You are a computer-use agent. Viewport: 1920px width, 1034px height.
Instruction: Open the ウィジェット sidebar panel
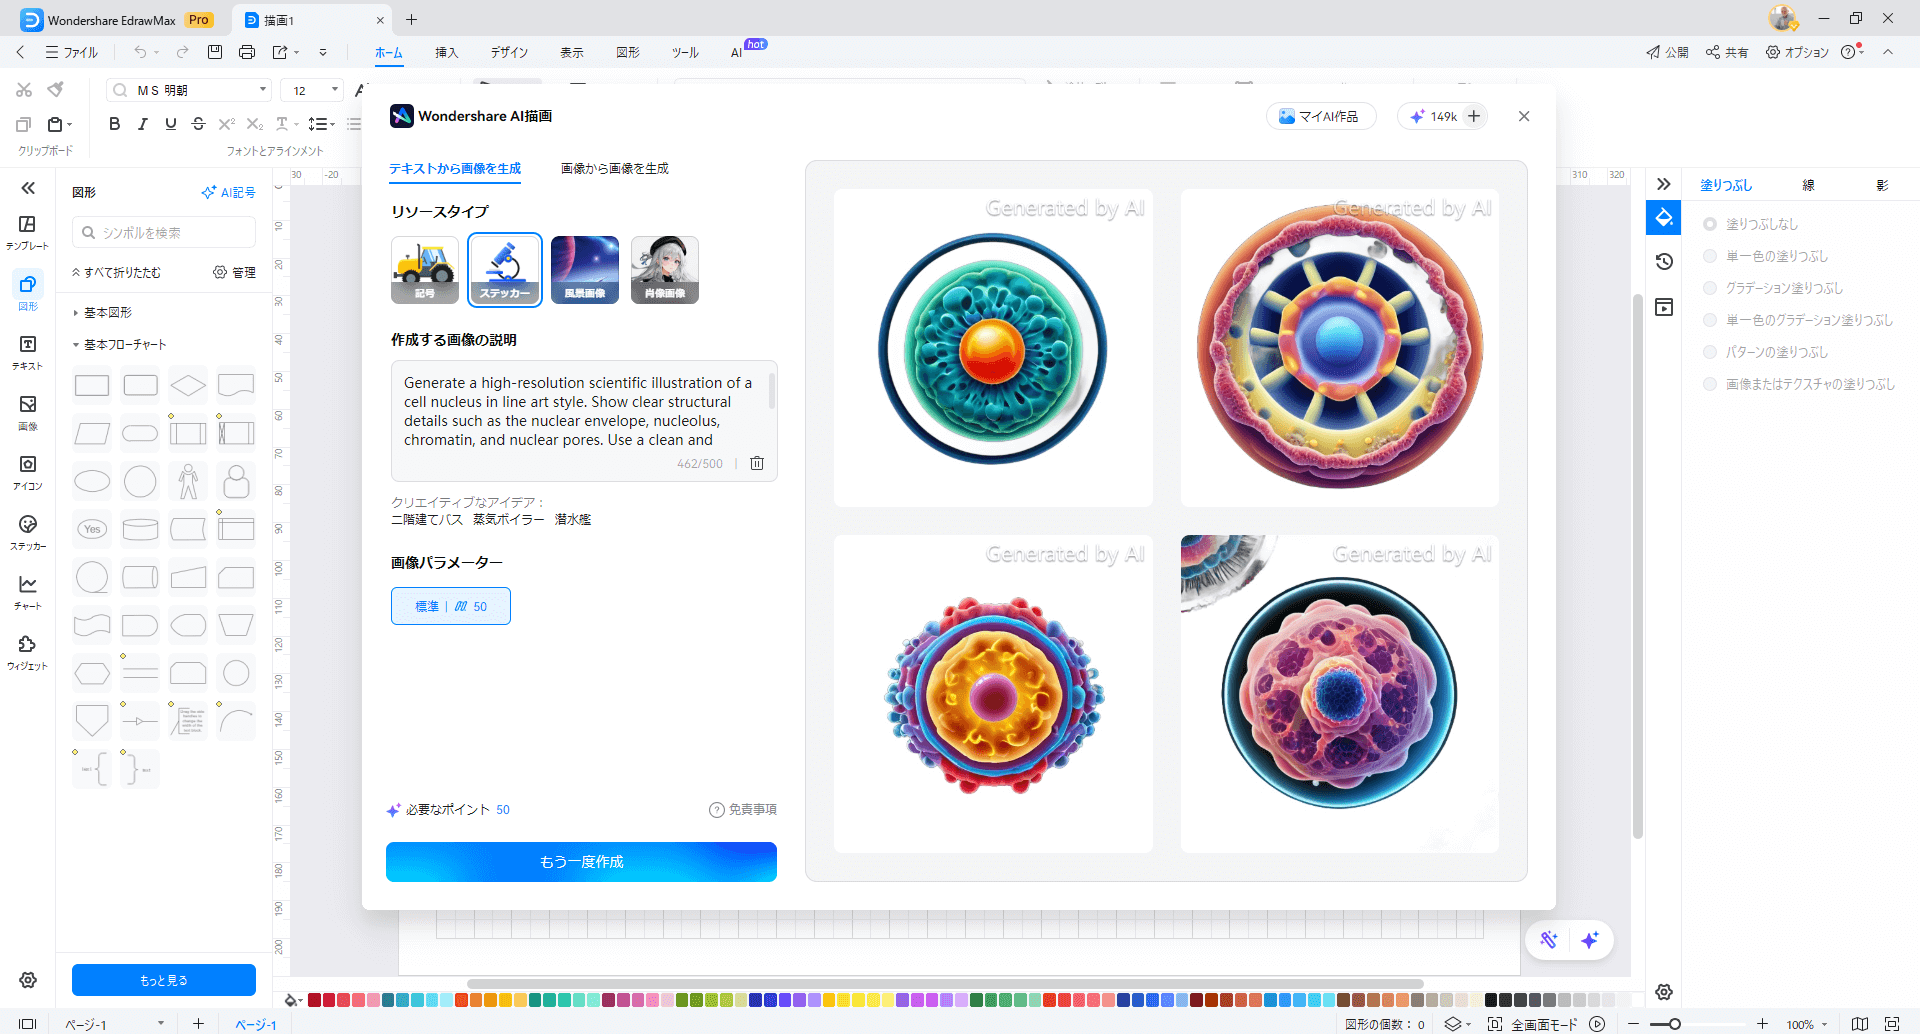click(27, 652)
